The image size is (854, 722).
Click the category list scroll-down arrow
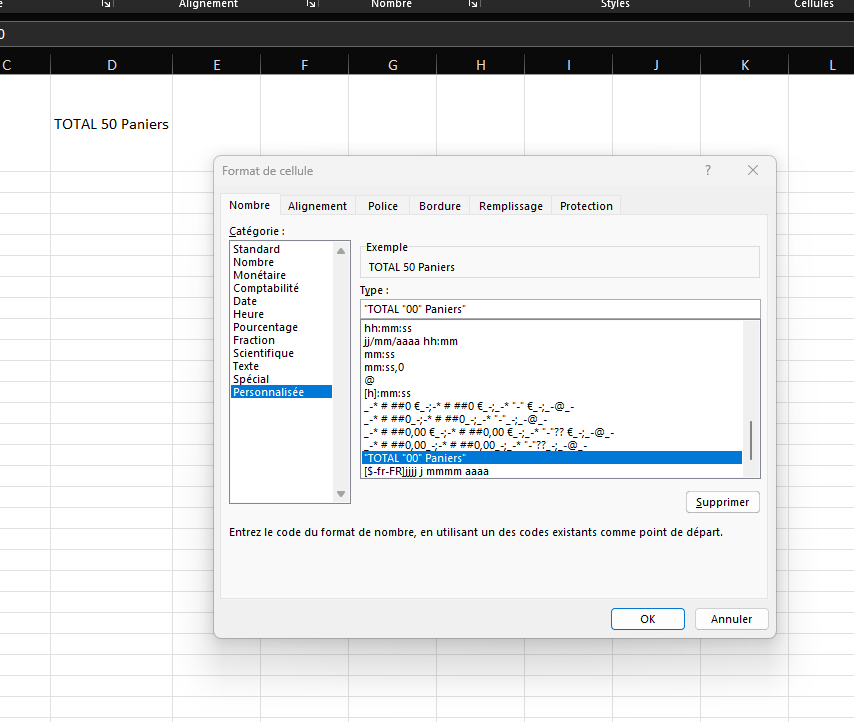(342, 494)
